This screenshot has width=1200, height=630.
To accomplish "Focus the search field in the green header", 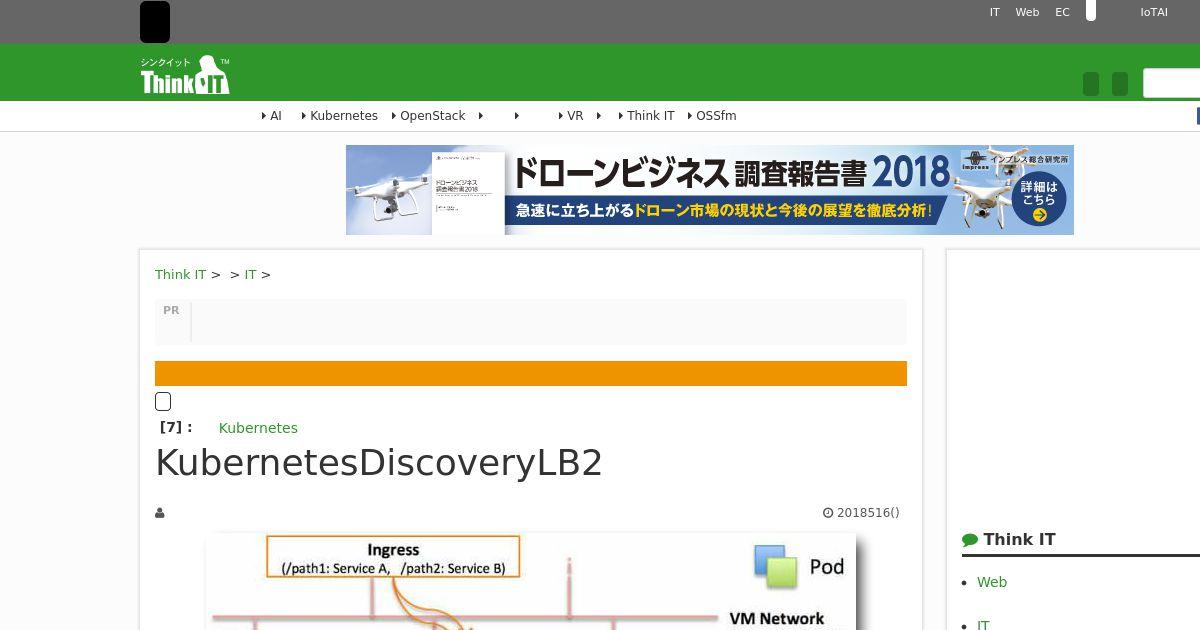I will point(1171,83).
